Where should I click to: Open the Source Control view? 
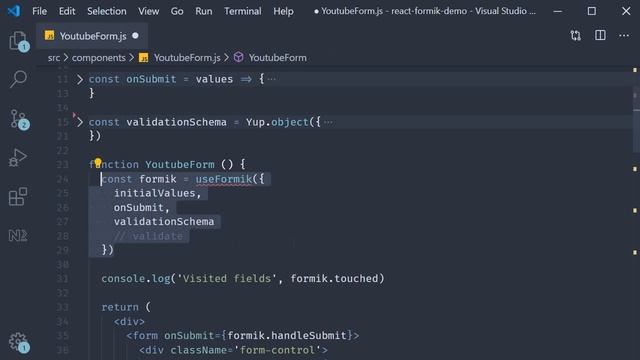tap(18, 119)
